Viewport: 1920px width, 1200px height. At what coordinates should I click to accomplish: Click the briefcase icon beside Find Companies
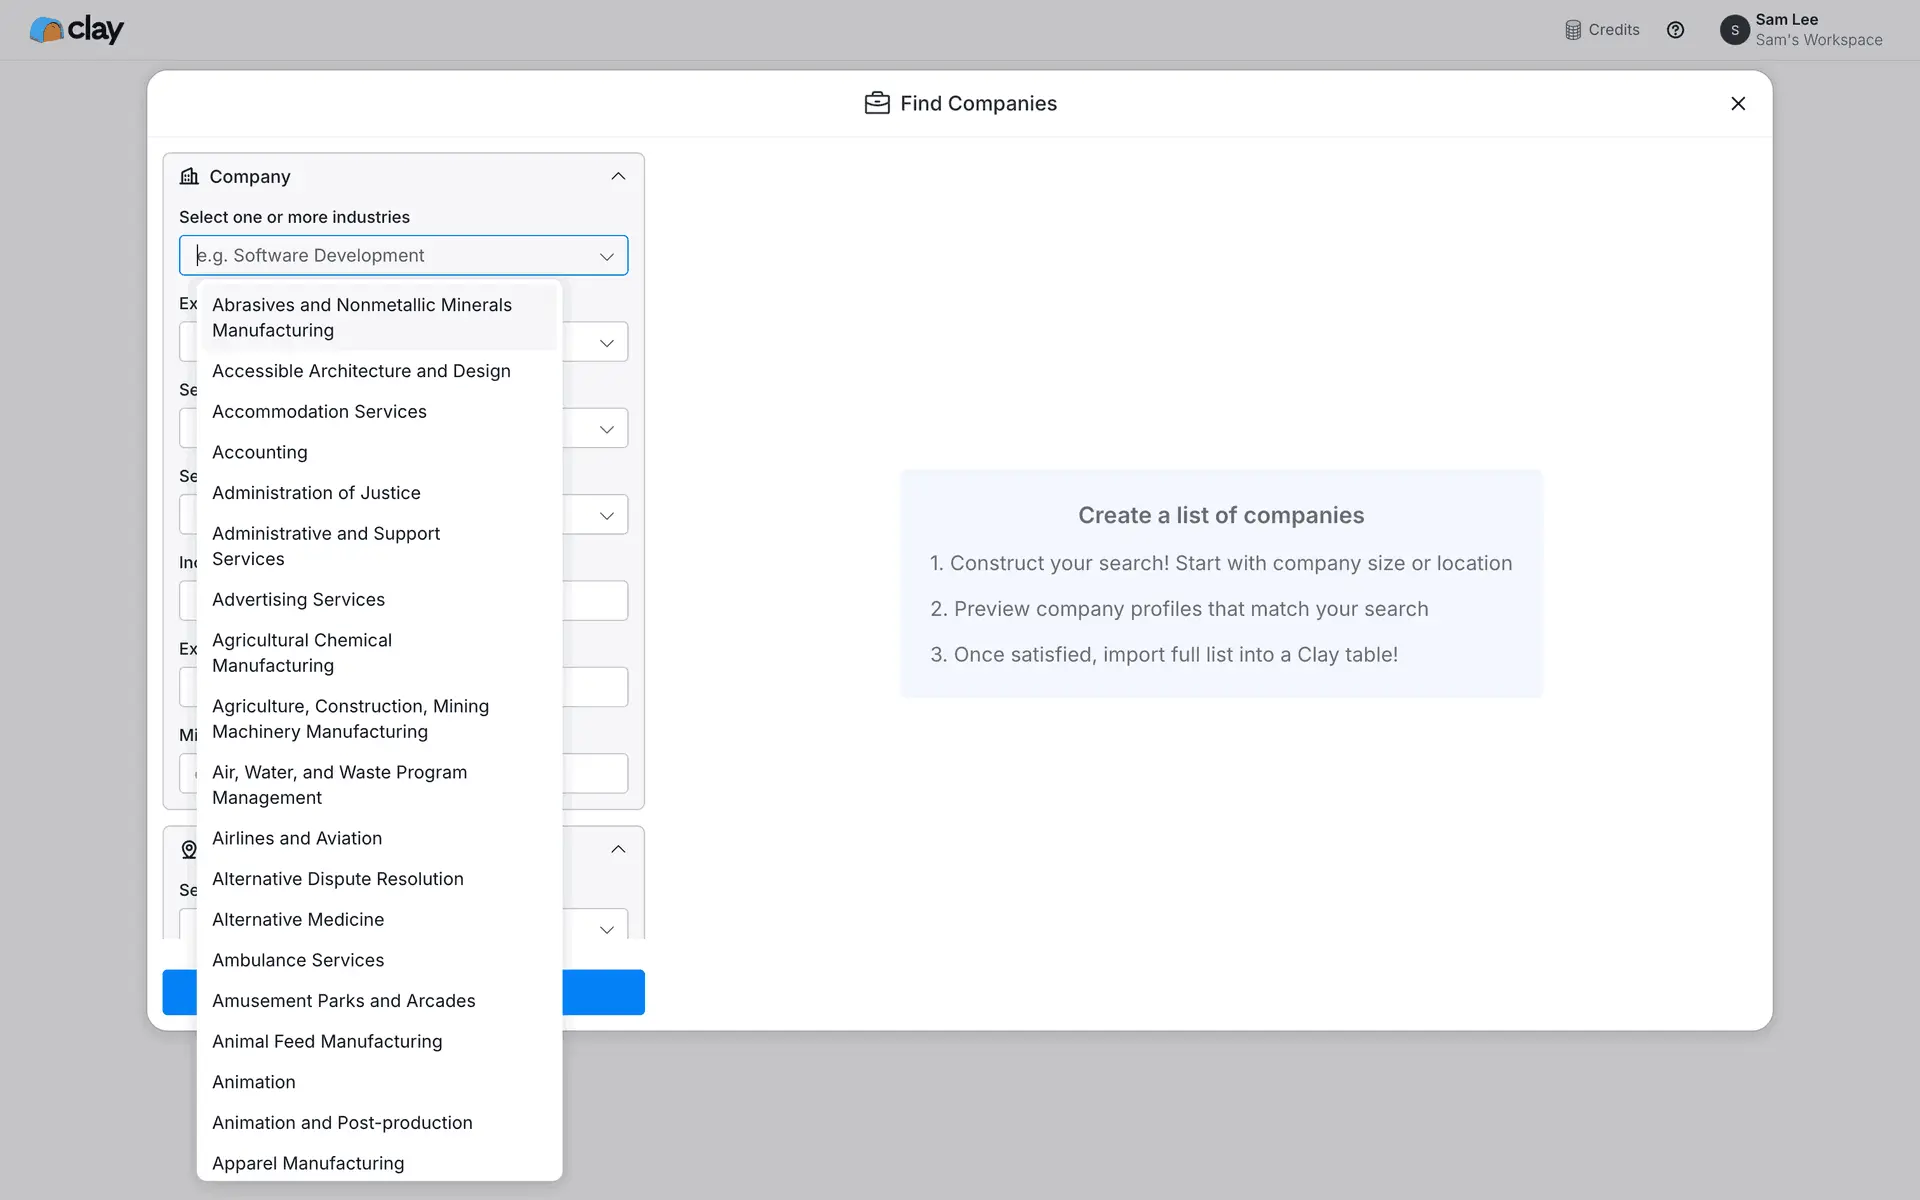(877, 104)
